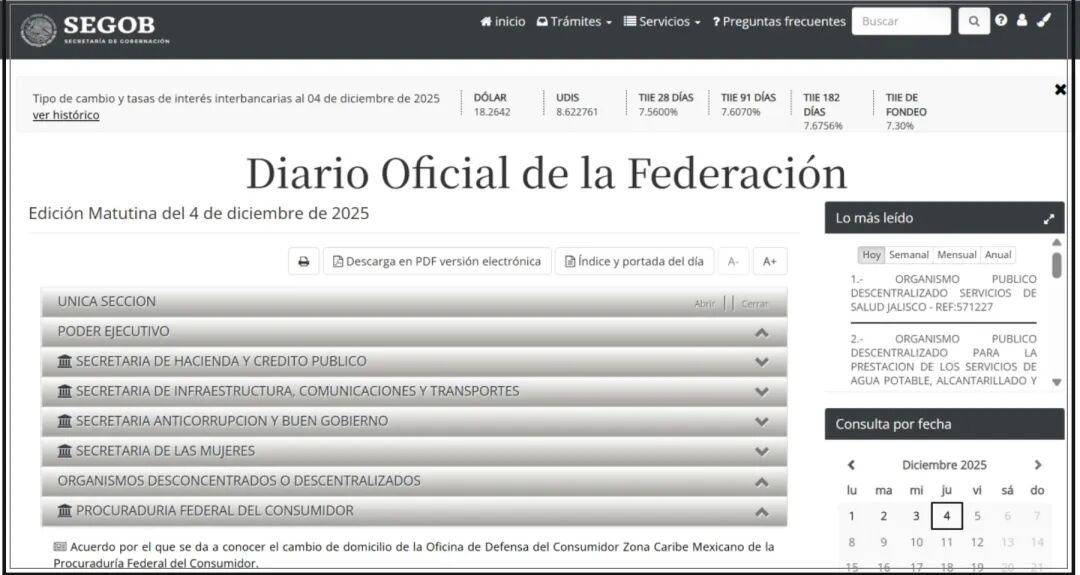Increase font size with A+ button
Screen dimensions: 1080x575
[x=770, y=262]
